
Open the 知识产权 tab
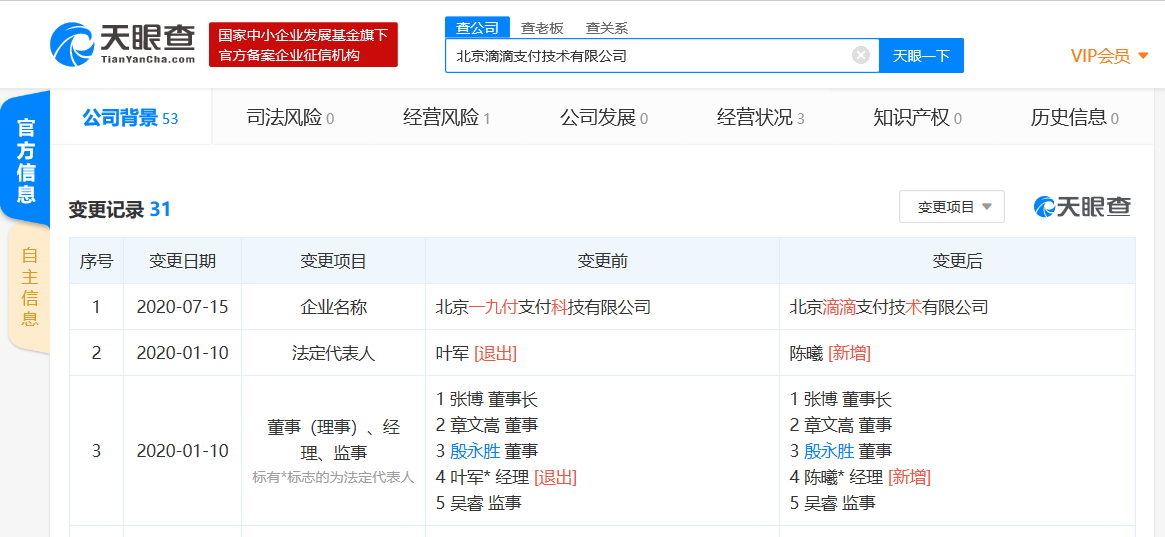click(917, 118)
